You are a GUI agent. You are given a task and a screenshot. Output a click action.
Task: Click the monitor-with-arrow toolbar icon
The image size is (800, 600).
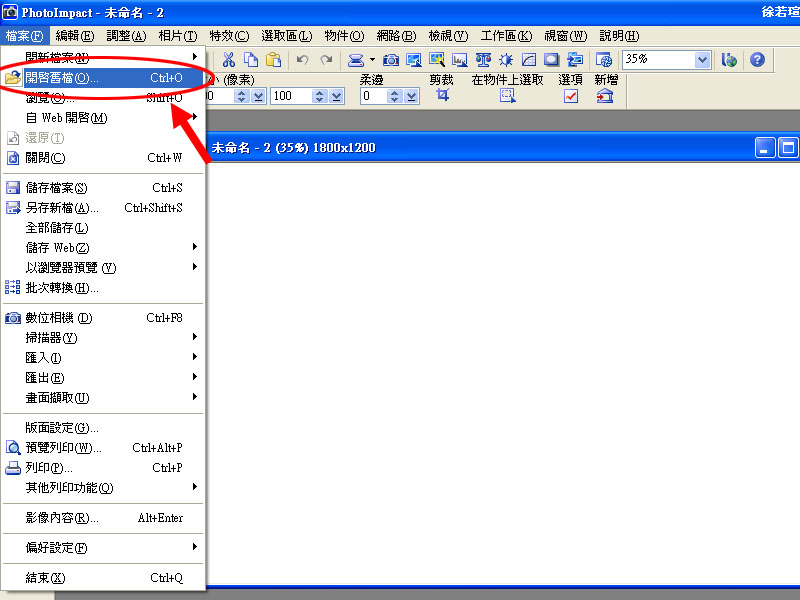[414, 60]
